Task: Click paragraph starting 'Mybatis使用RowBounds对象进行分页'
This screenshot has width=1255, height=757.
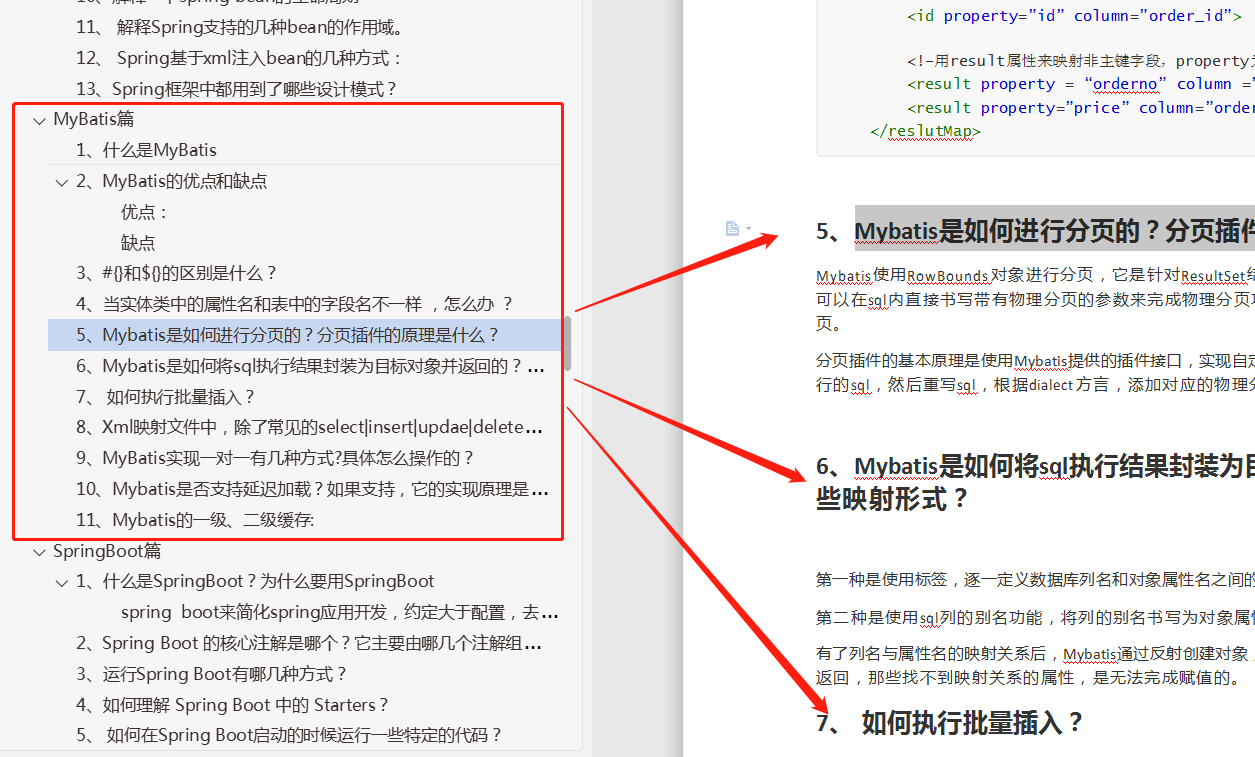Action: click(1035, 300)
